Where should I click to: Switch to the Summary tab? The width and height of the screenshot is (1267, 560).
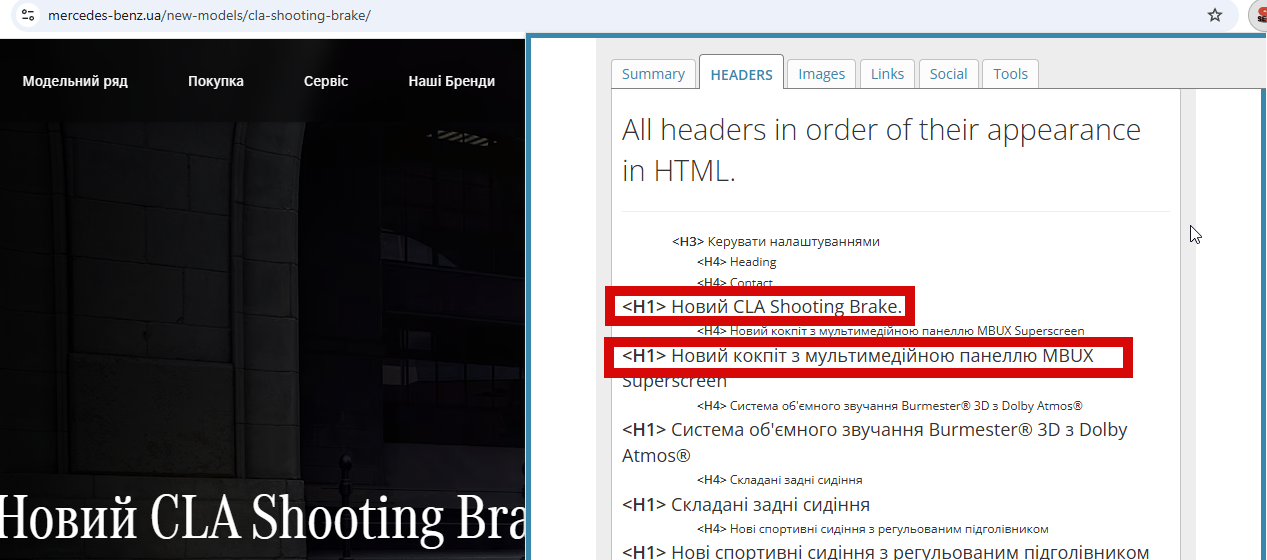click(653, 74)
